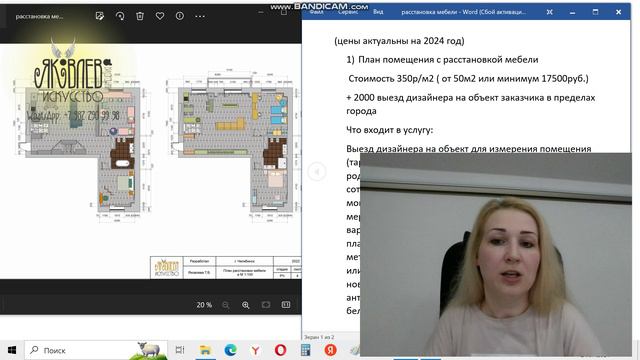
Task: Open the Файл menu in Word
Action: [316, 12]
